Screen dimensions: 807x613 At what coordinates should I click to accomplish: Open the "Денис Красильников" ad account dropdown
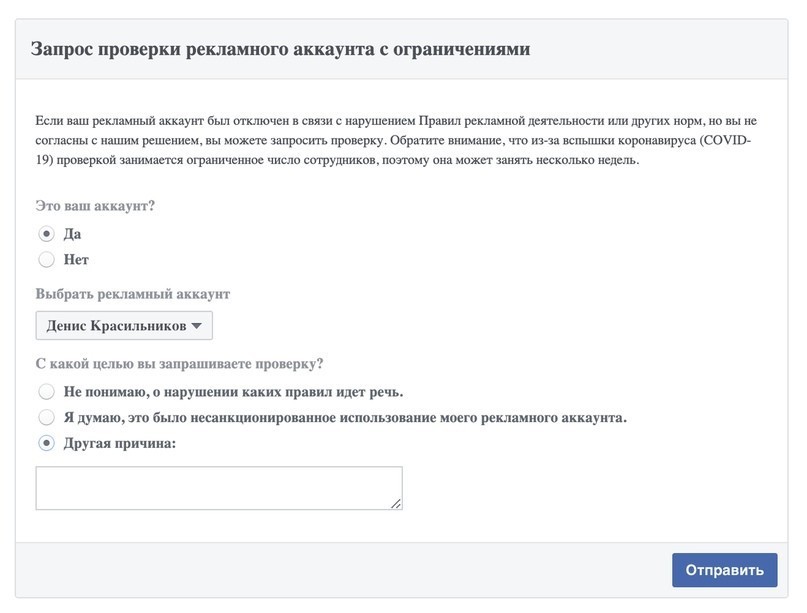pos(124,325)
